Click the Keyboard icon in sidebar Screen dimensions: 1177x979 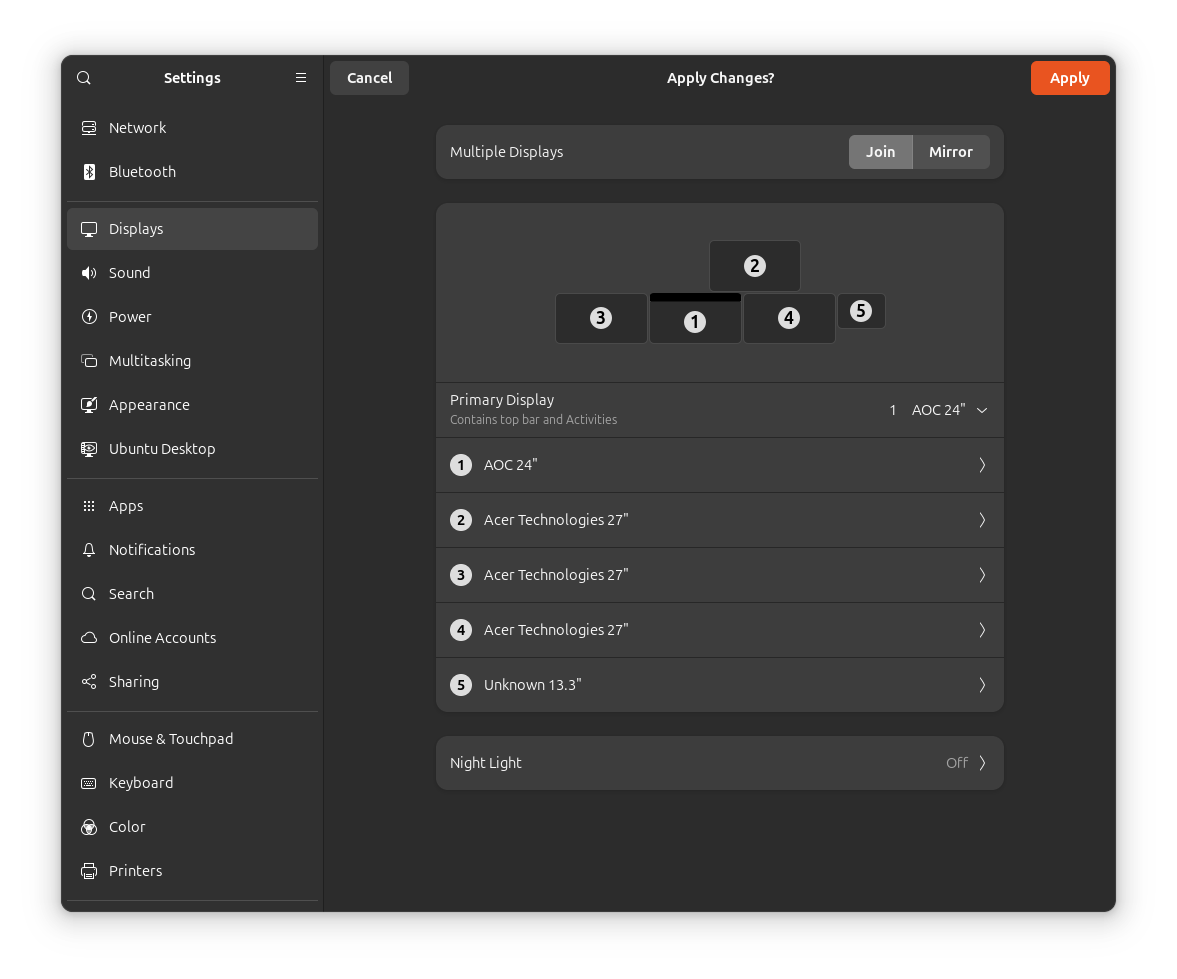coord(89,783)
